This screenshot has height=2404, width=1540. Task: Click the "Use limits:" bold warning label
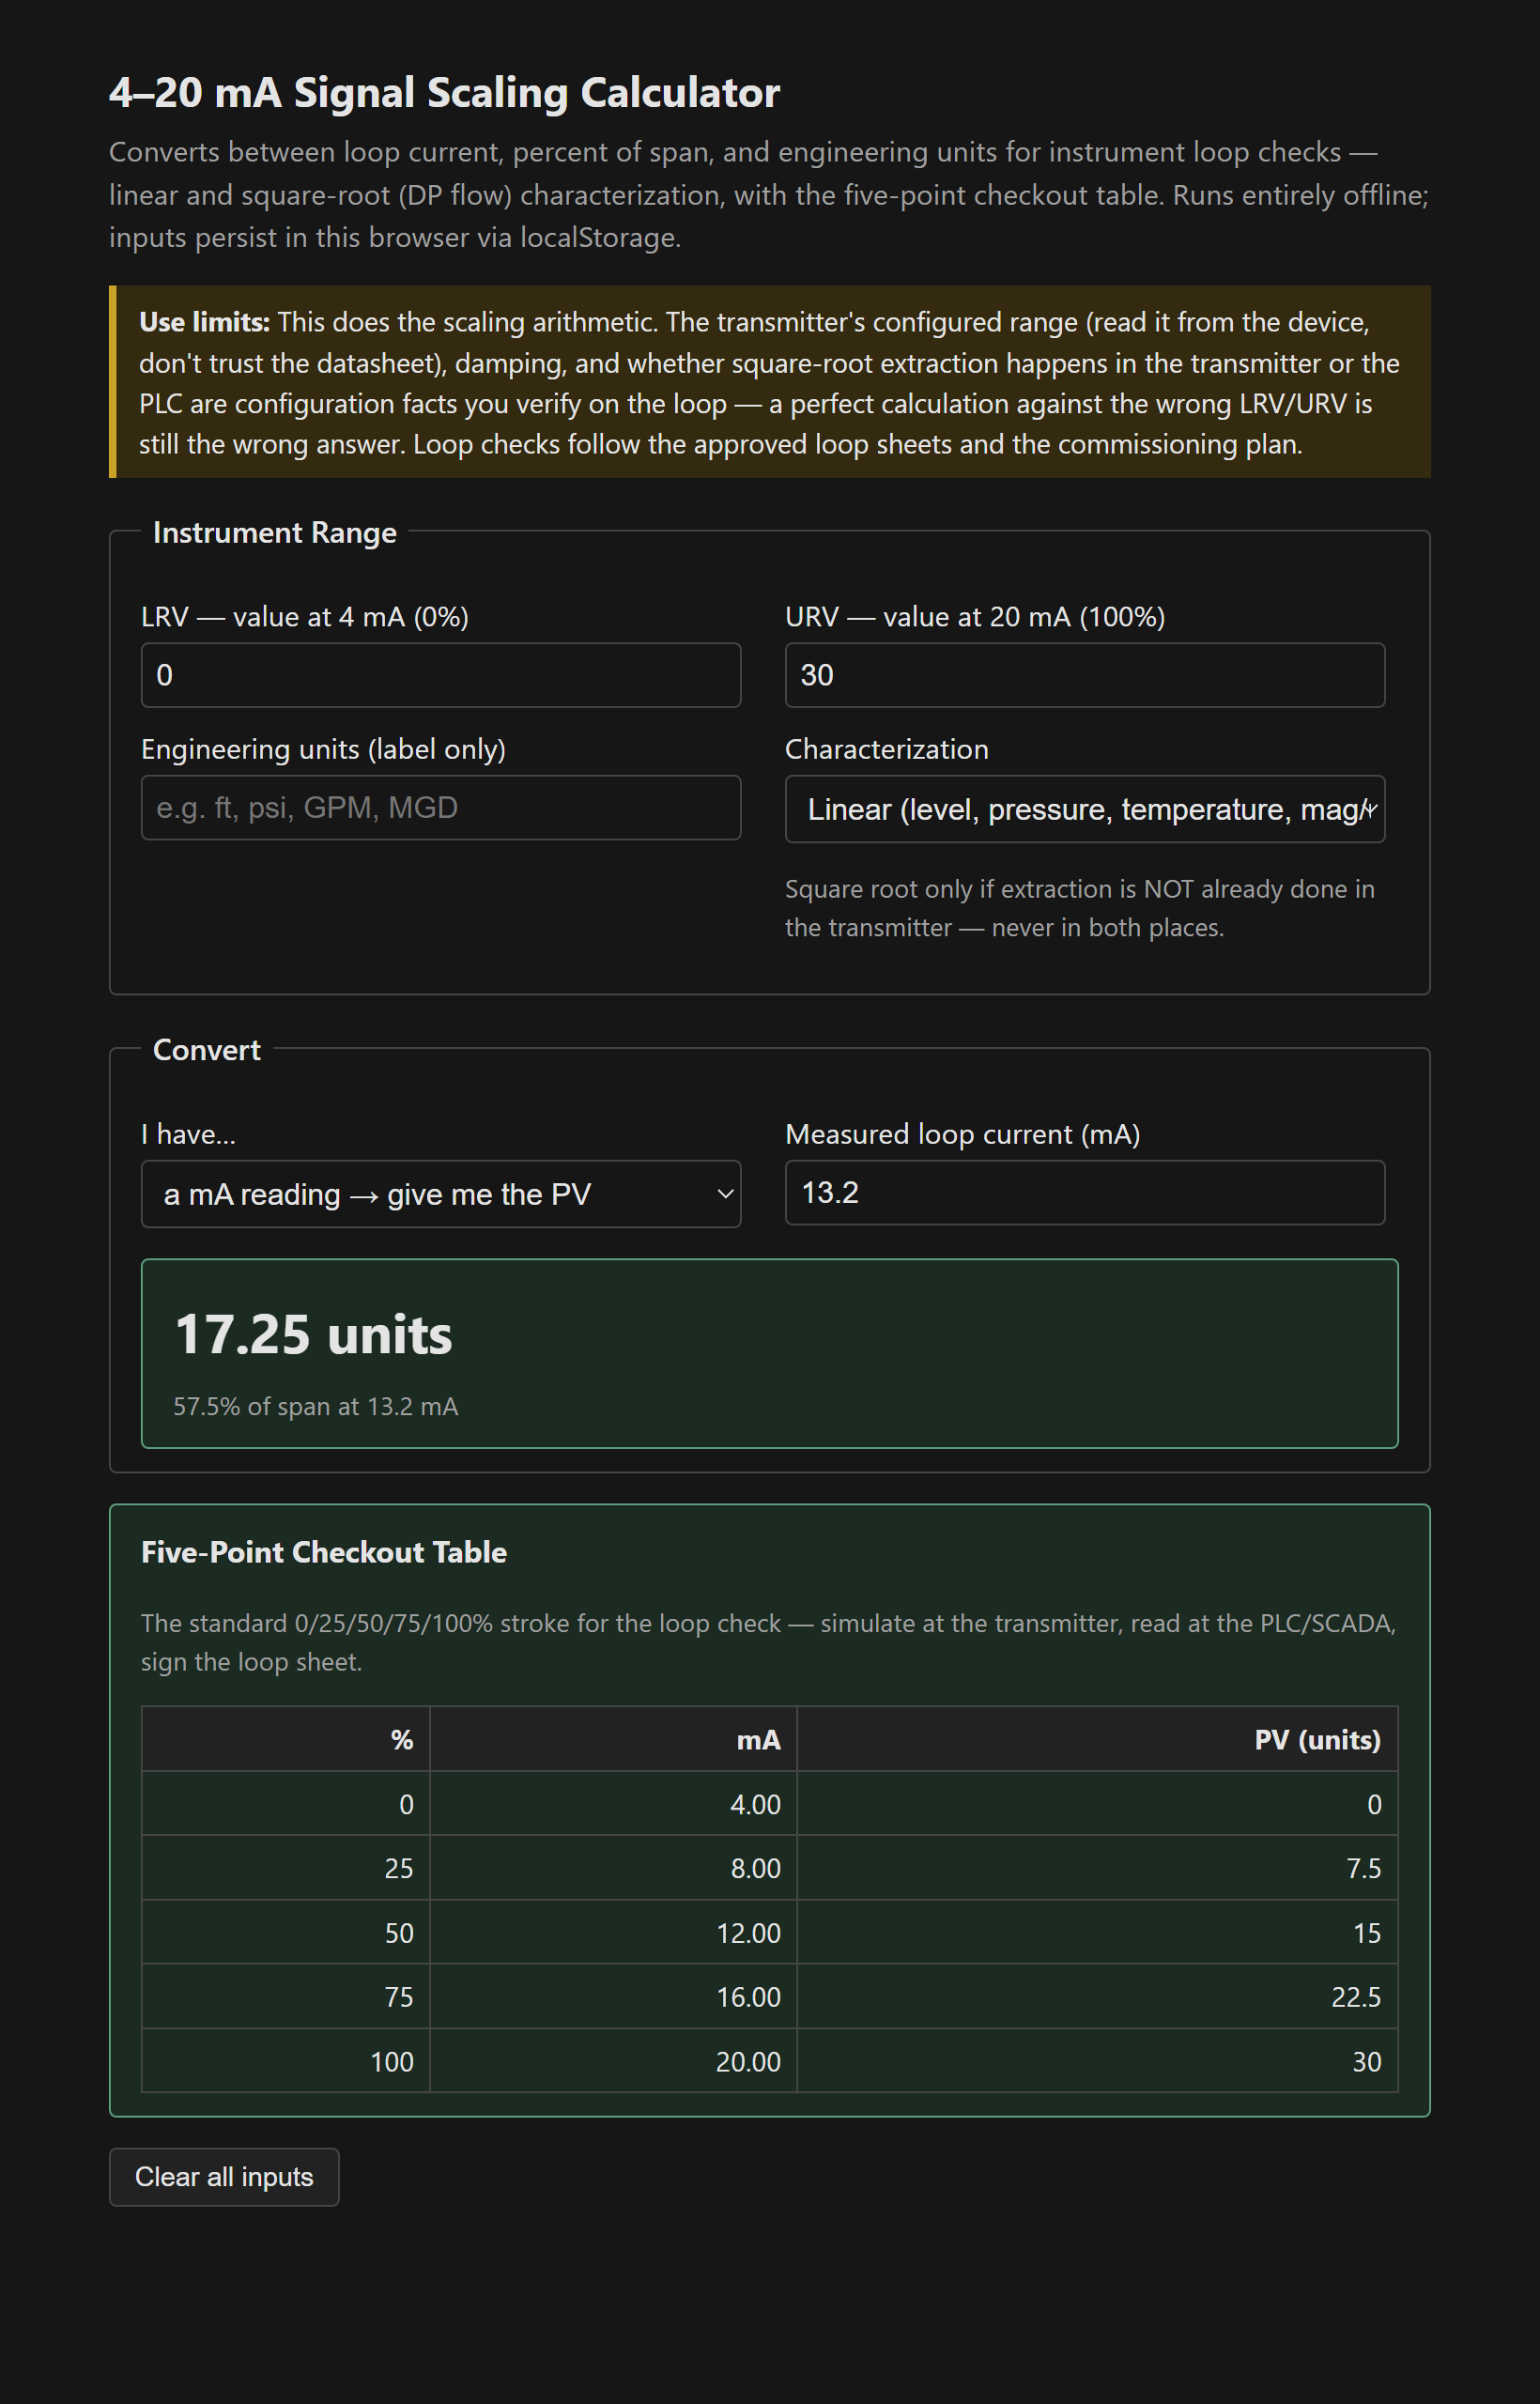tap(204, 322)
